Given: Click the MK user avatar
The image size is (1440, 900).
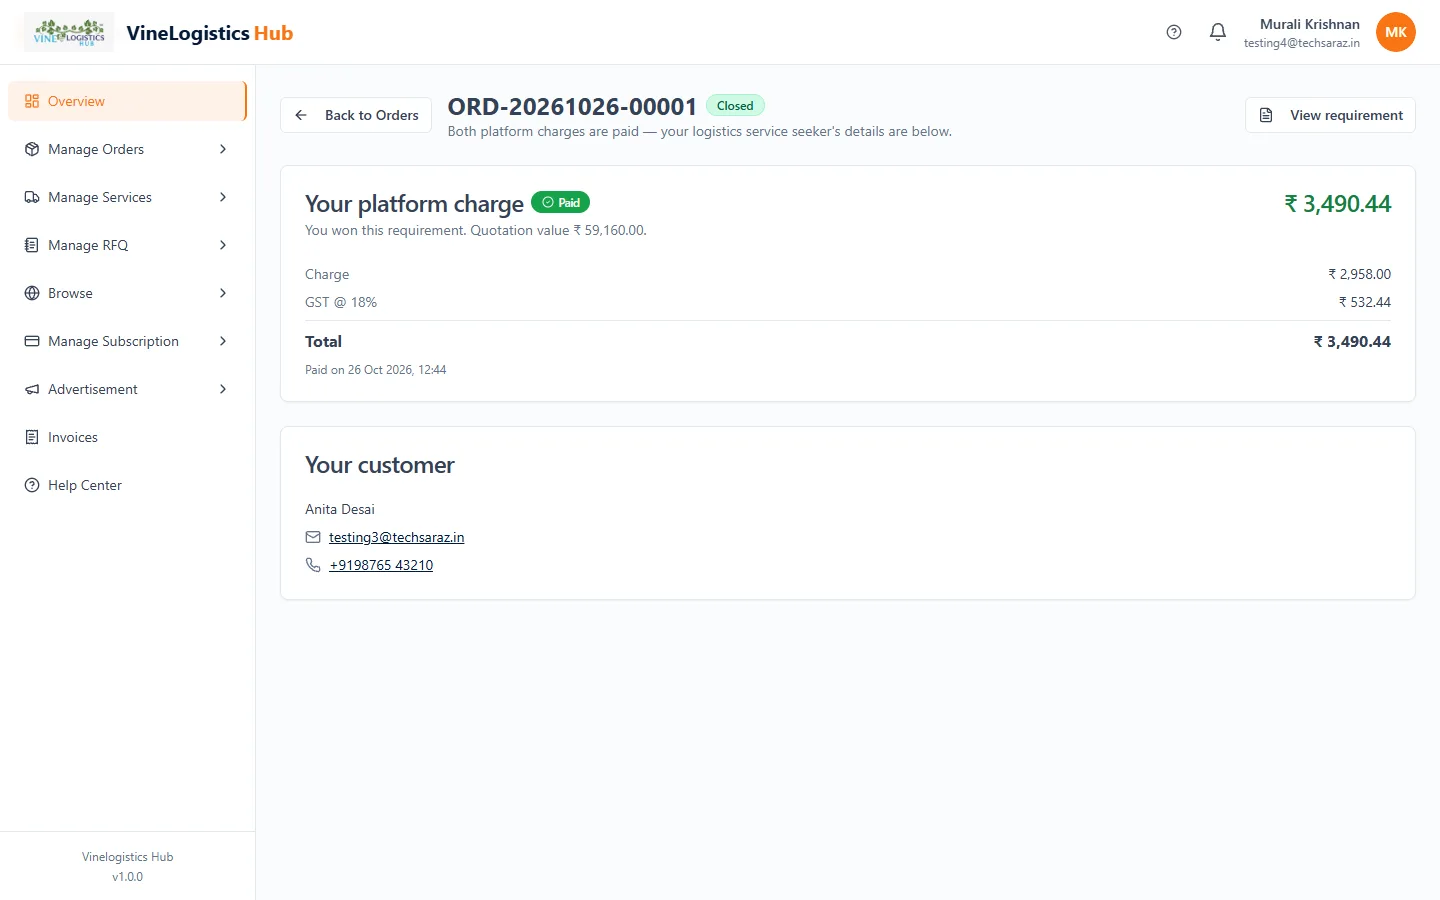Looking at the screenshot, I should (1396, 32).
